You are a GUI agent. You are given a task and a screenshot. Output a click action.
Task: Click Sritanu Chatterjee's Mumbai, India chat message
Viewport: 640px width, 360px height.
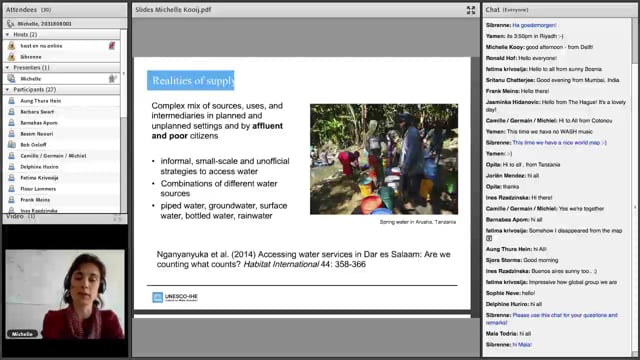pyautogui.click(x=552, y=80)
